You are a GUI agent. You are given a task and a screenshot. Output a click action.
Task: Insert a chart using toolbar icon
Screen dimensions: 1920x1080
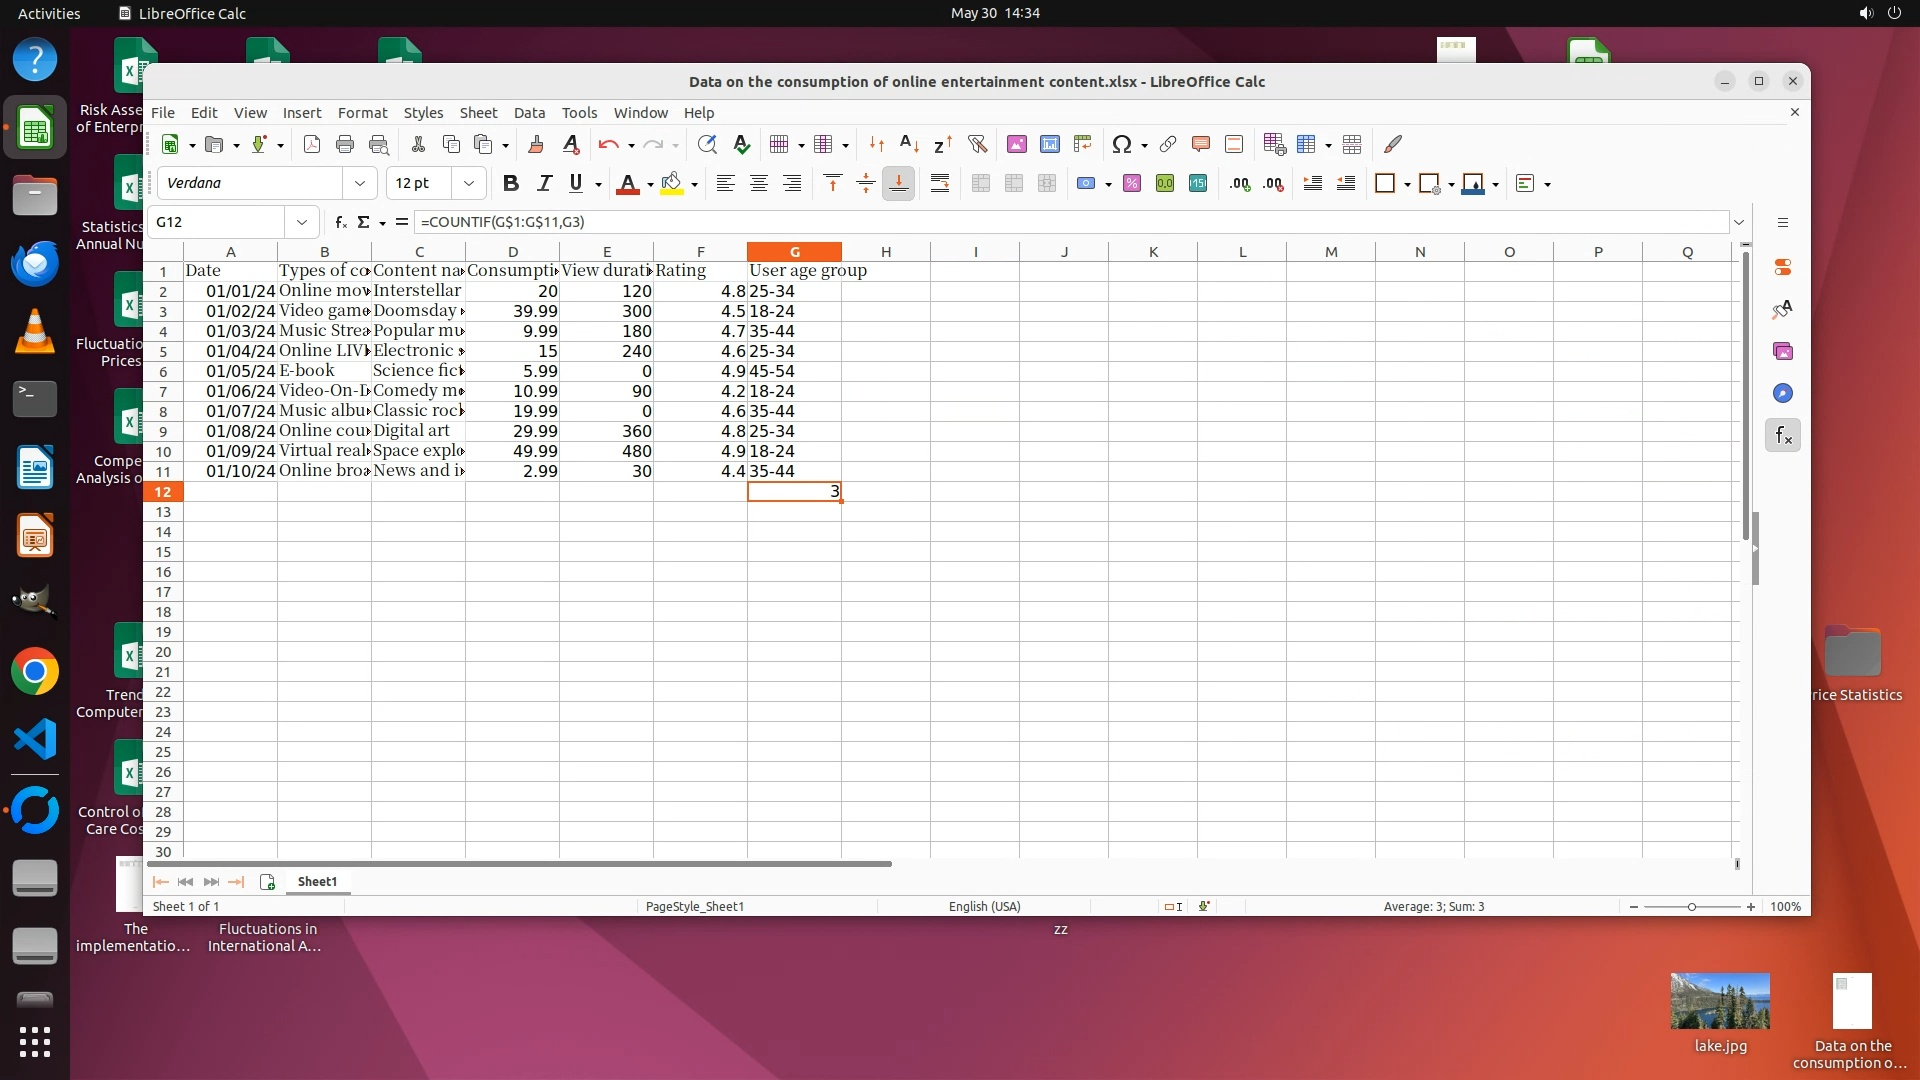point(1049,144)
